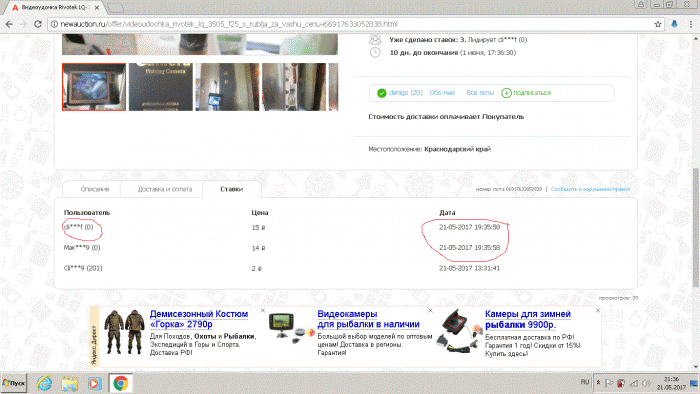Image resolution: width=700 pixels, height=394 pixels.
Task: Click the address bar URL field
Action: click(x=353, y=24)
